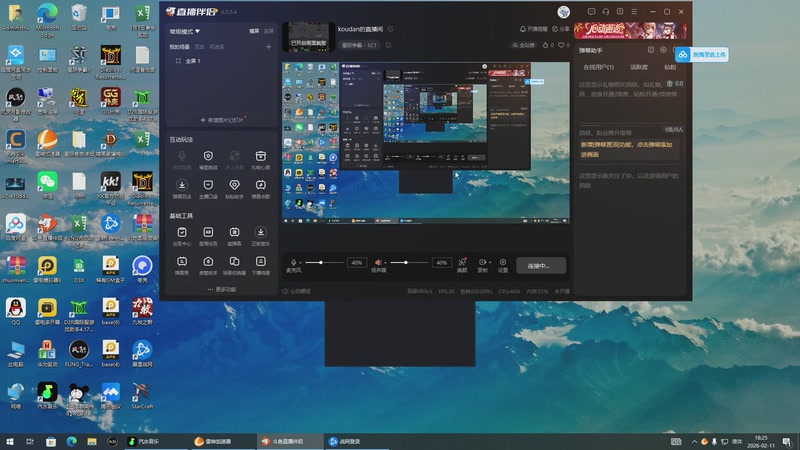Image resolution: width=800 pixels, height=450 pixels.
Task: Switch to 活跃度 tab
Action: point(639,67)
